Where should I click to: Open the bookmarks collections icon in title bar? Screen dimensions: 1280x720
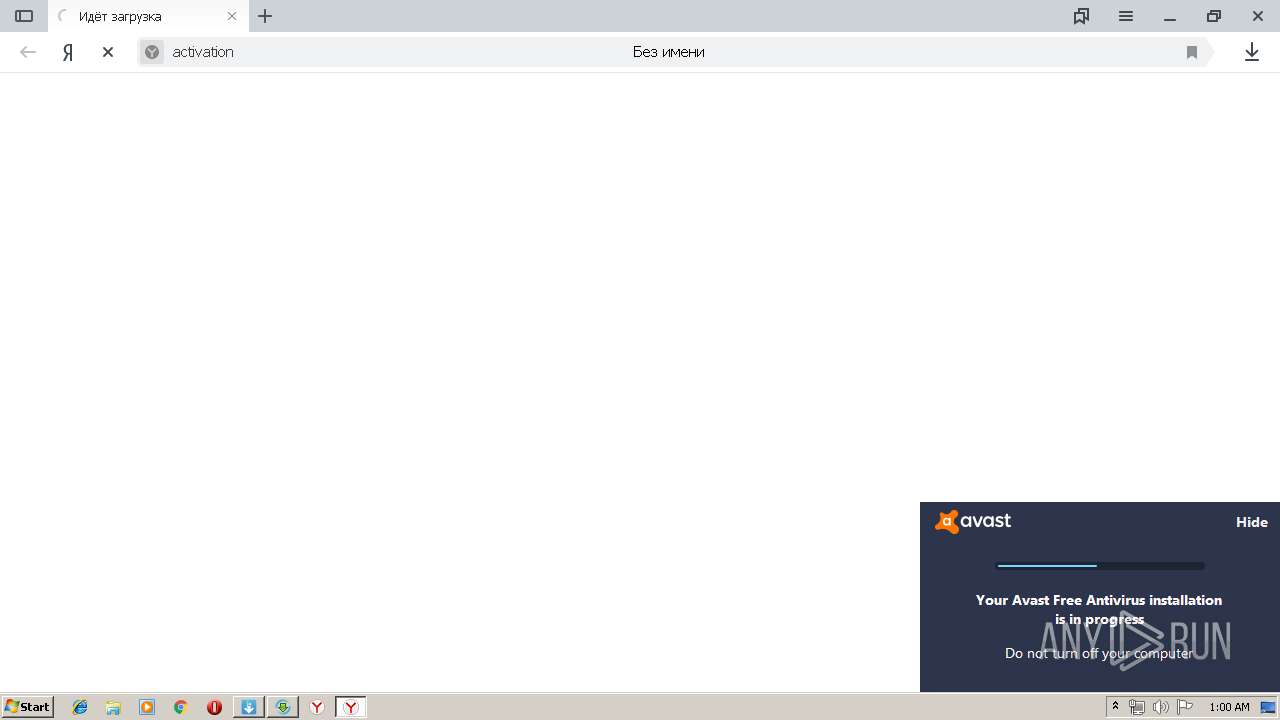click(1081, 16)
